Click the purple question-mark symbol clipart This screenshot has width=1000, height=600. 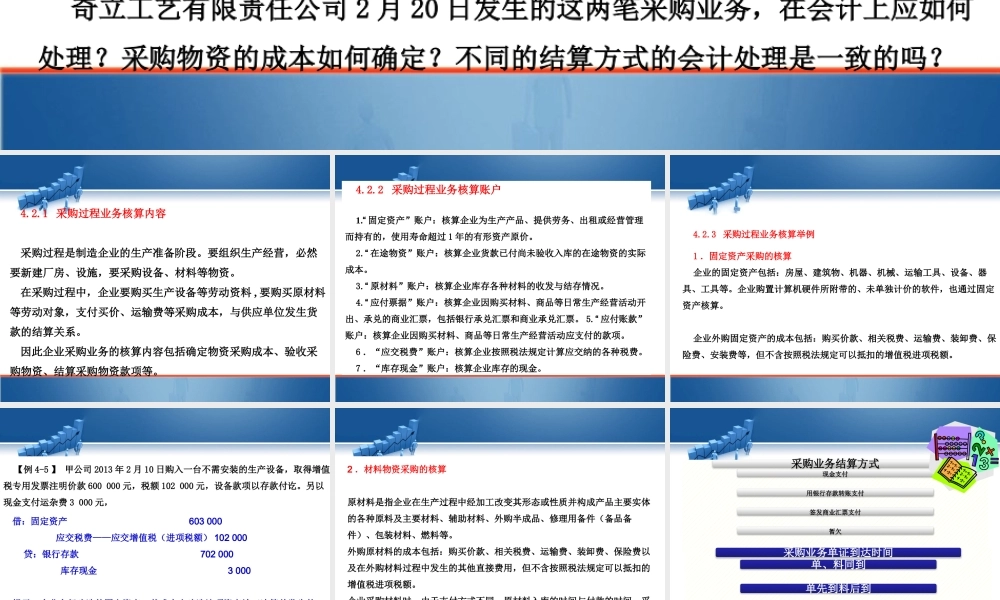(x=980, y=437)
